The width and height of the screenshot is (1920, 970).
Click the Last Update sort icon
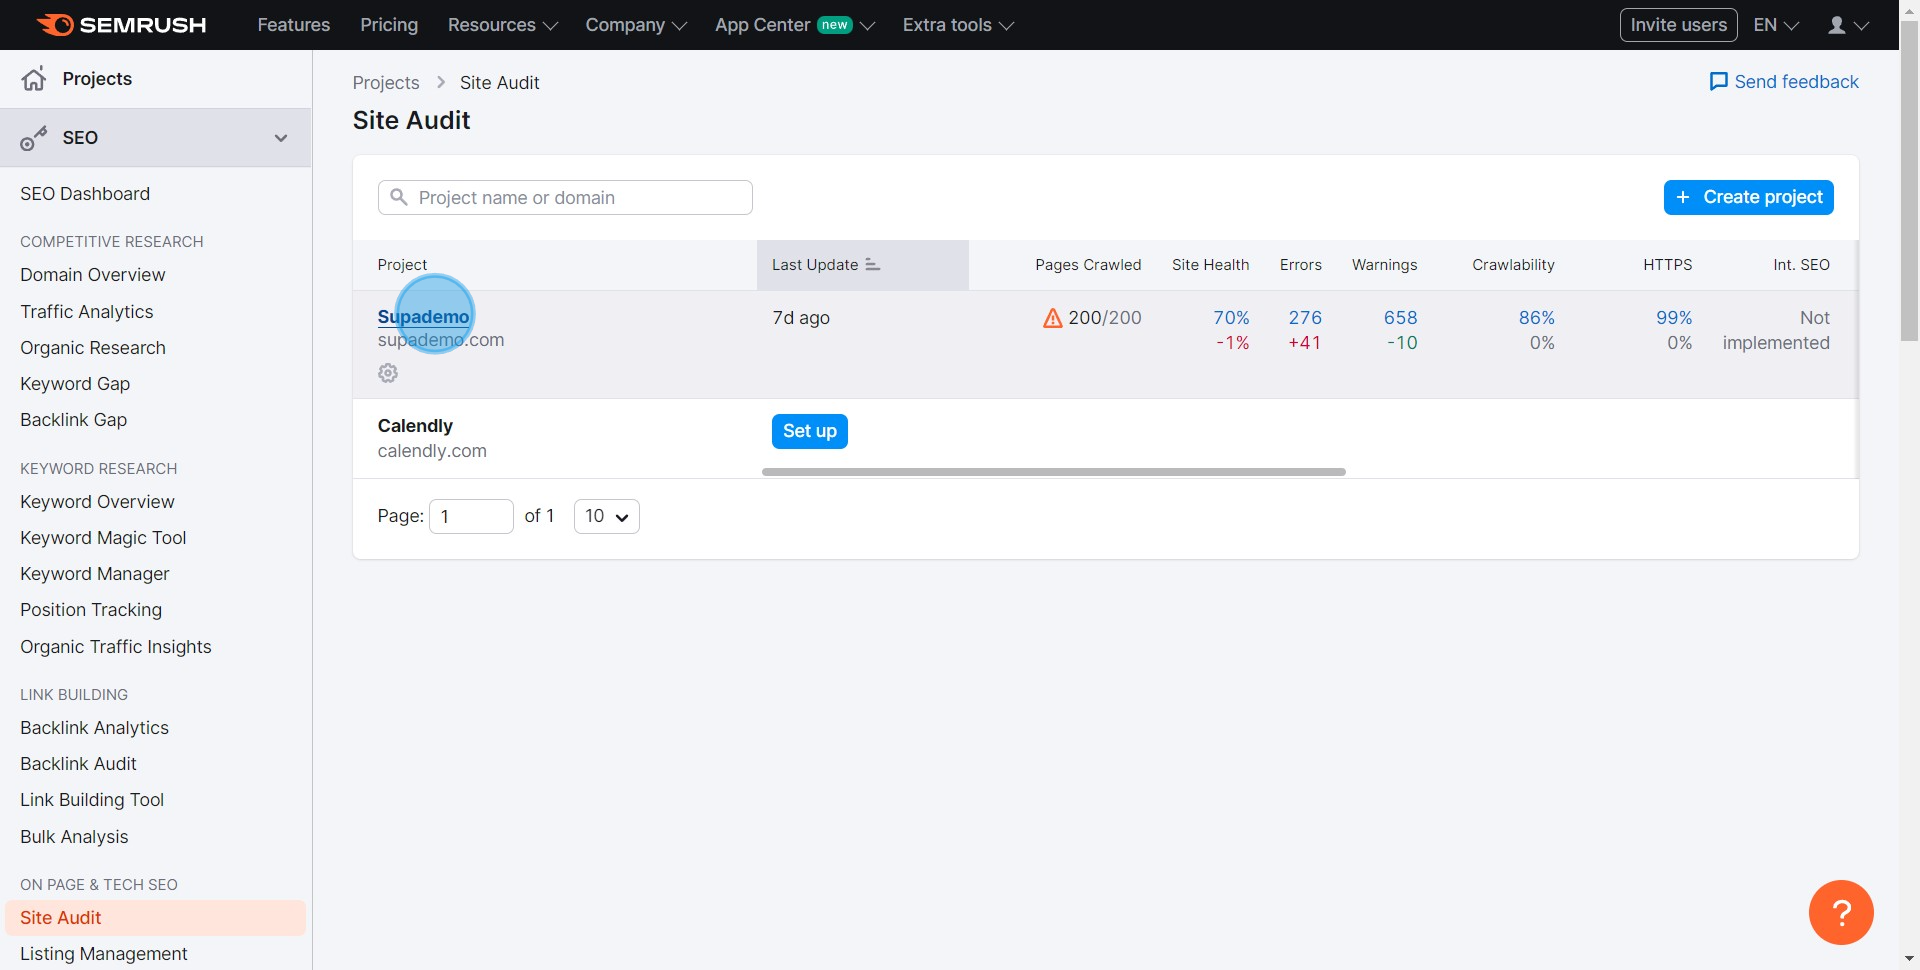[x=872, y=265]
